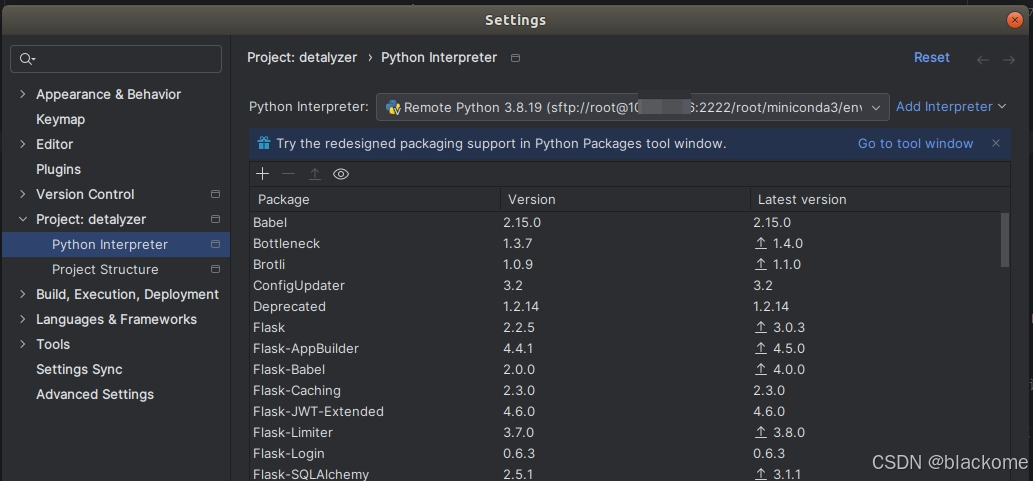Click project-level icon on Project: detalyzer row

[215, 219]
